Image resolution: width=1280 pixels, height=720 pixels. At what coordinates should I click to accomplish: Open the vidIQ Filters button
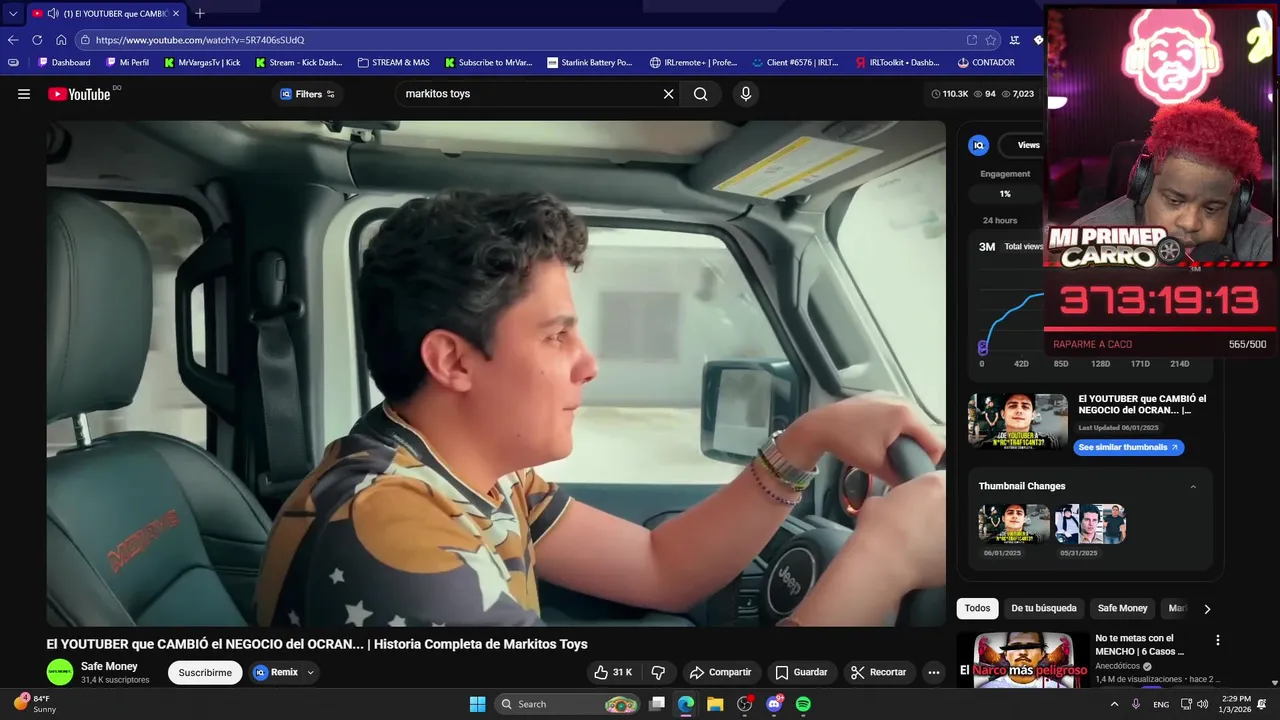click(x=308, y=94)
